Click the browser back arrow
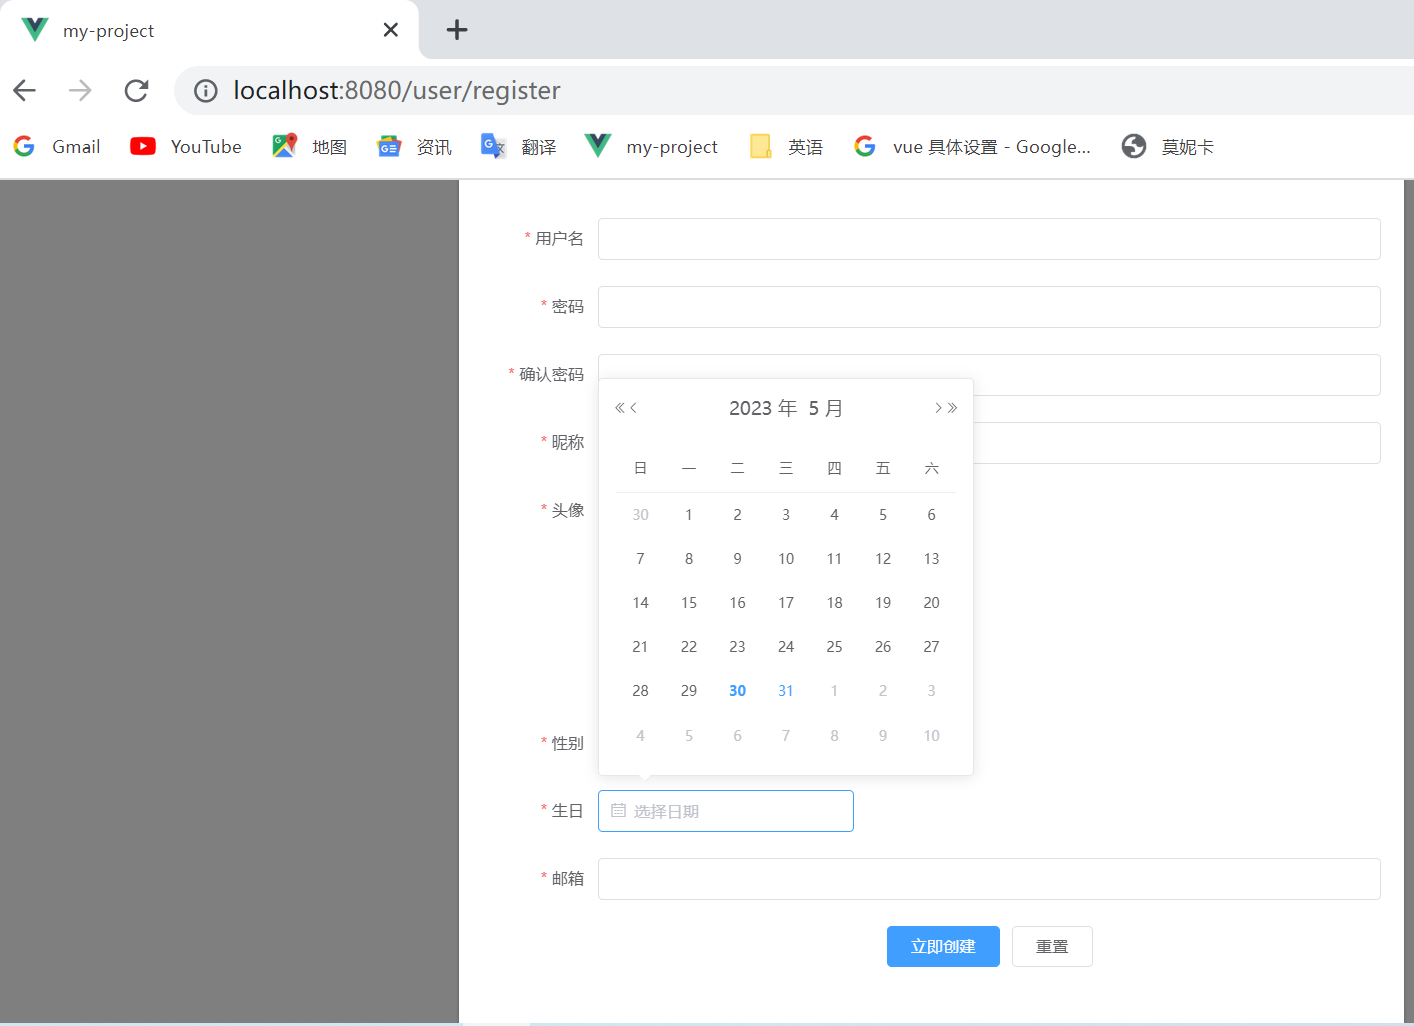 click(x=24, y=90)
